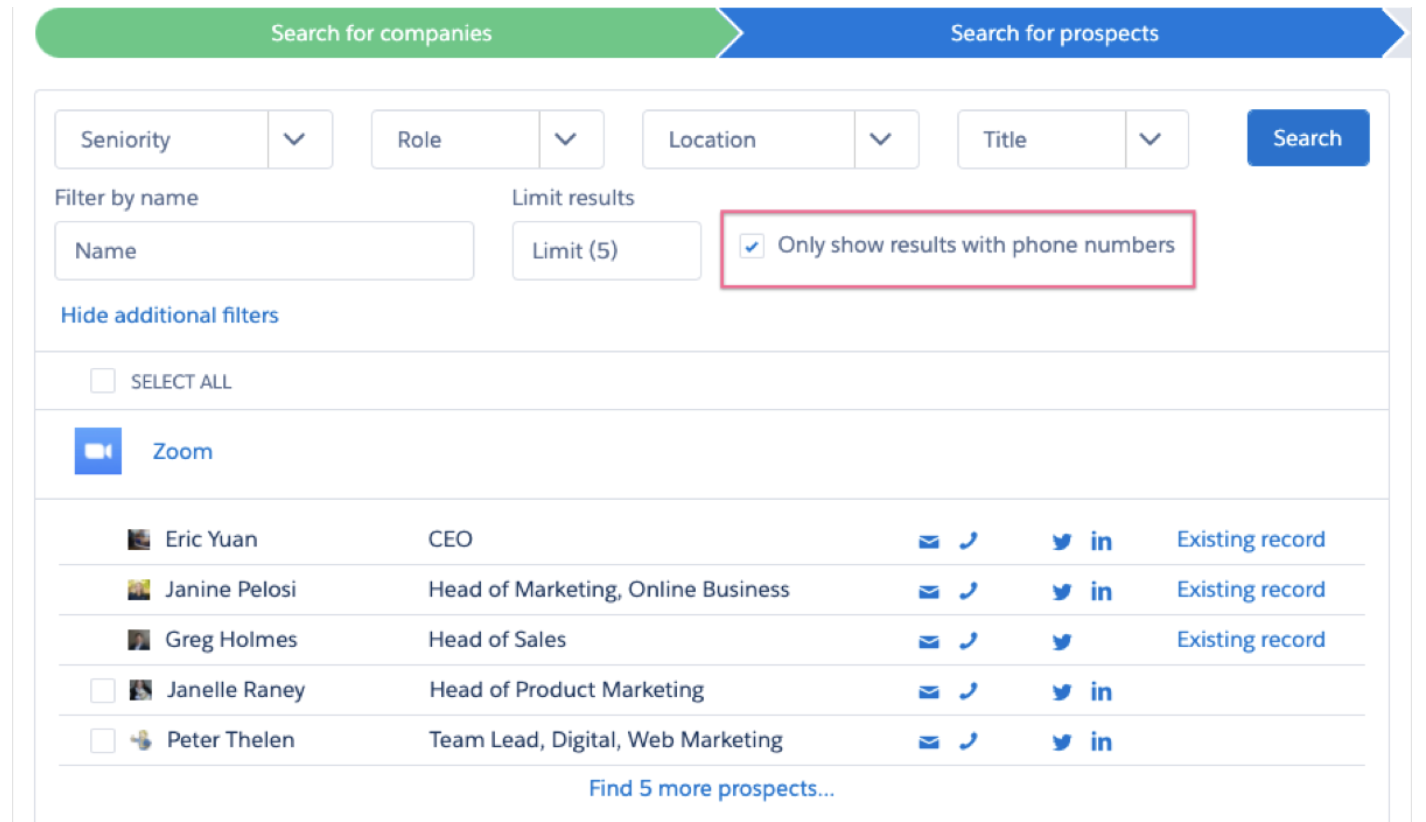Go to Search for companies step
Image resolution: width=1426 pixels, height=822 pixels.
pyautogui.click(x=381, y=33)
